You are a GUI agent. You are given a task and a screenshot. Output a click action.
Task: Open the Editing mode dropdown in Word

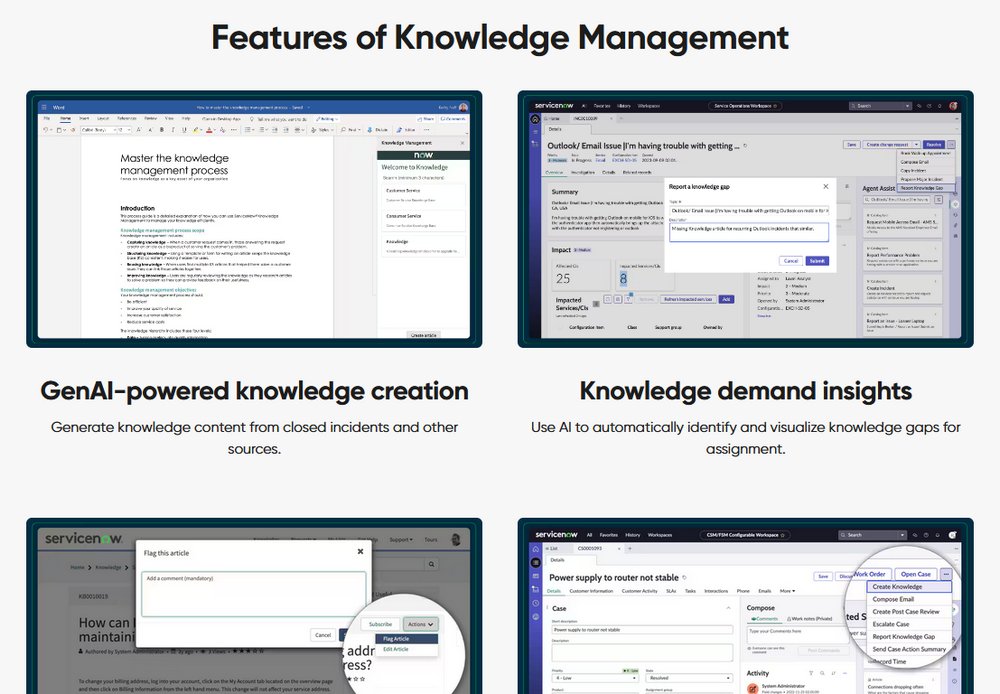[x=328, y=119]
